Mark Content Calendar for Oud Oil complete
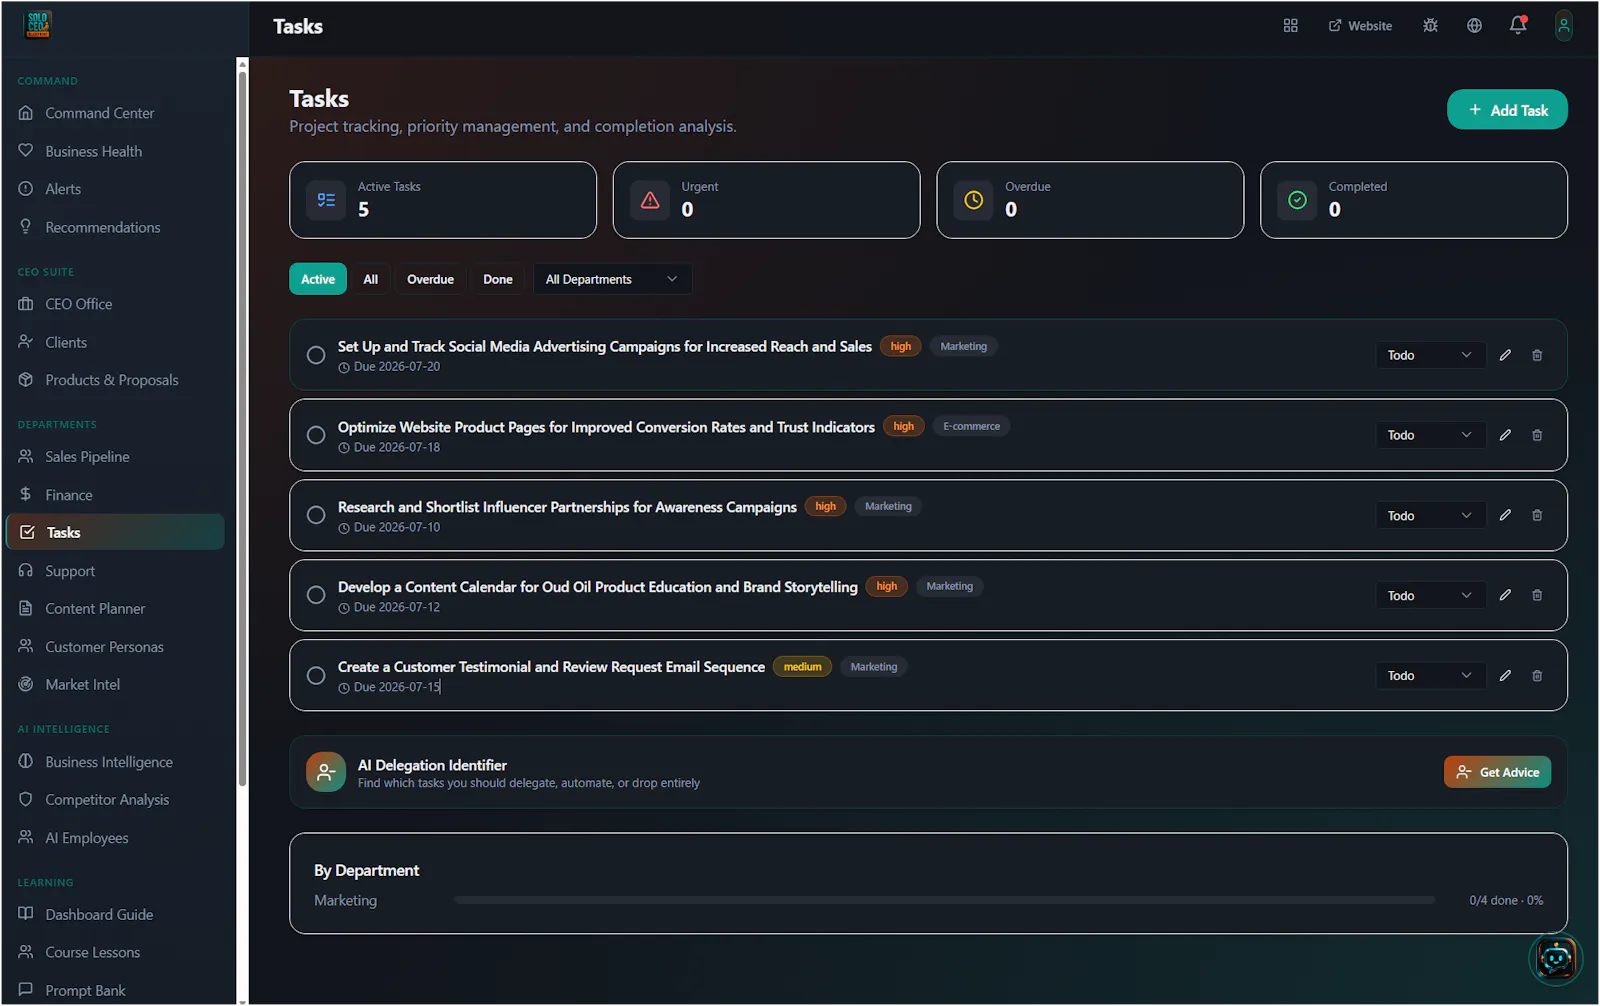1600x1006 pixels. [x=316, y=595]
